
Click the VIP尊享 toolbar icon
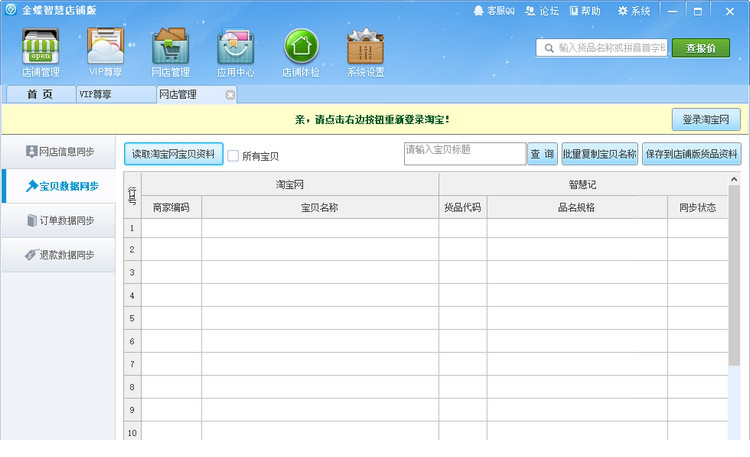[105, 49]
